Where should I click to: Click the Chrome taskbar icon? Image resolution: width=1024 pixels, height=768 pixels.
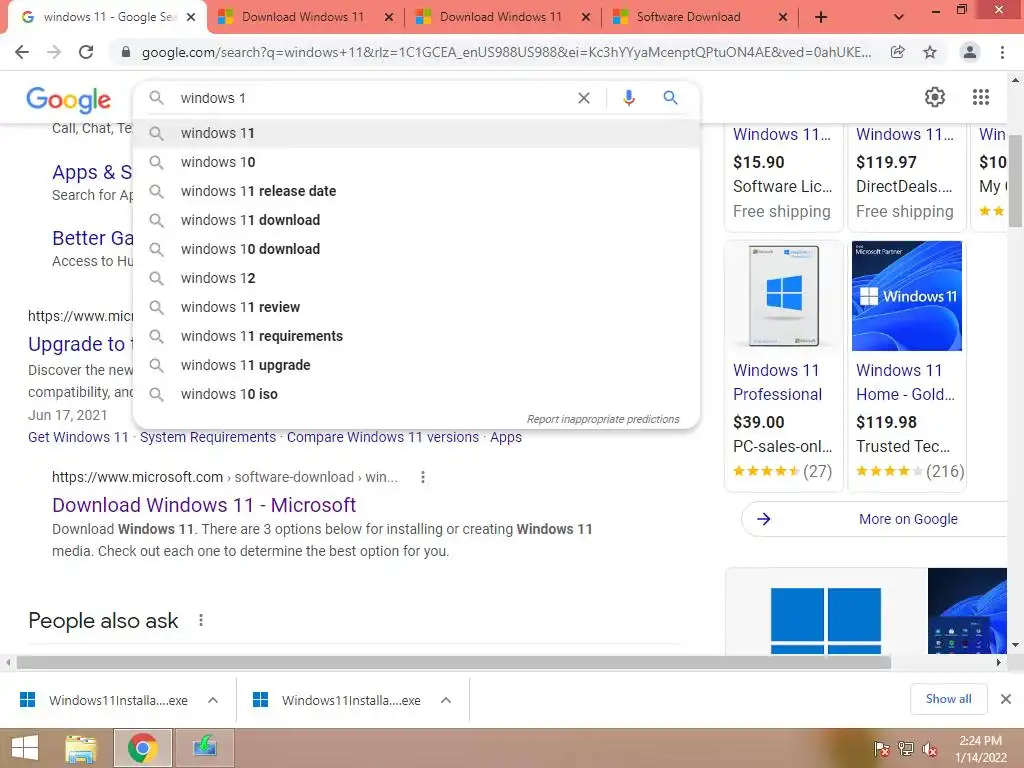pos(142,748)
